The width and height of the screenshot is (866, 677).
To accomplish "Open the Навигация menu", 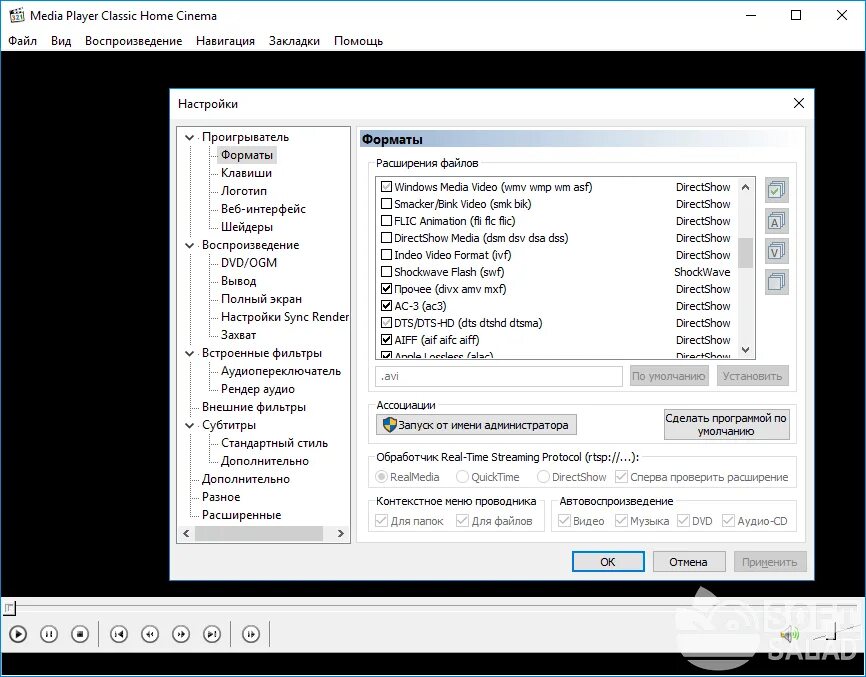I will pos(225,41).
